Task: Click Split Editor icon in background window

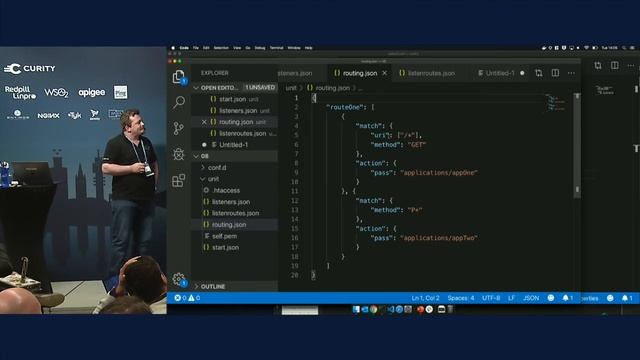Action: [x=614, y=65]
